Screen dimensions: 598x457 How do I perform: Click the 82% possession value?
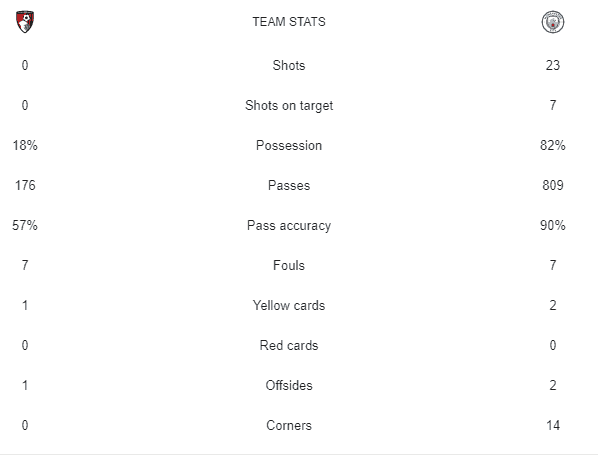point(553,145)
